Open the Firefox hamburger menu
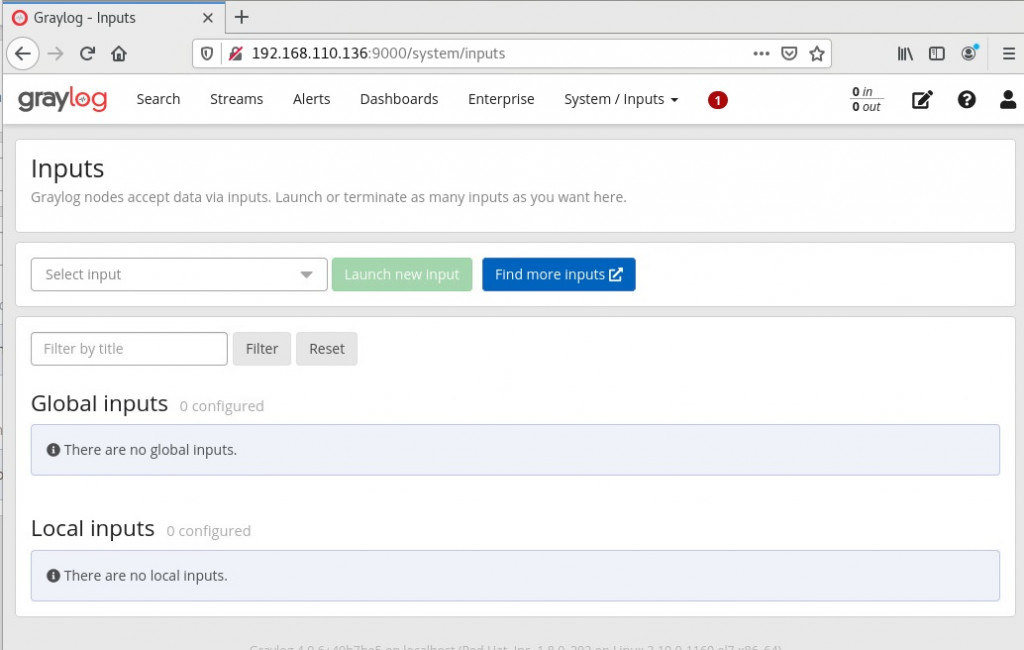 tap(1009, 54)
